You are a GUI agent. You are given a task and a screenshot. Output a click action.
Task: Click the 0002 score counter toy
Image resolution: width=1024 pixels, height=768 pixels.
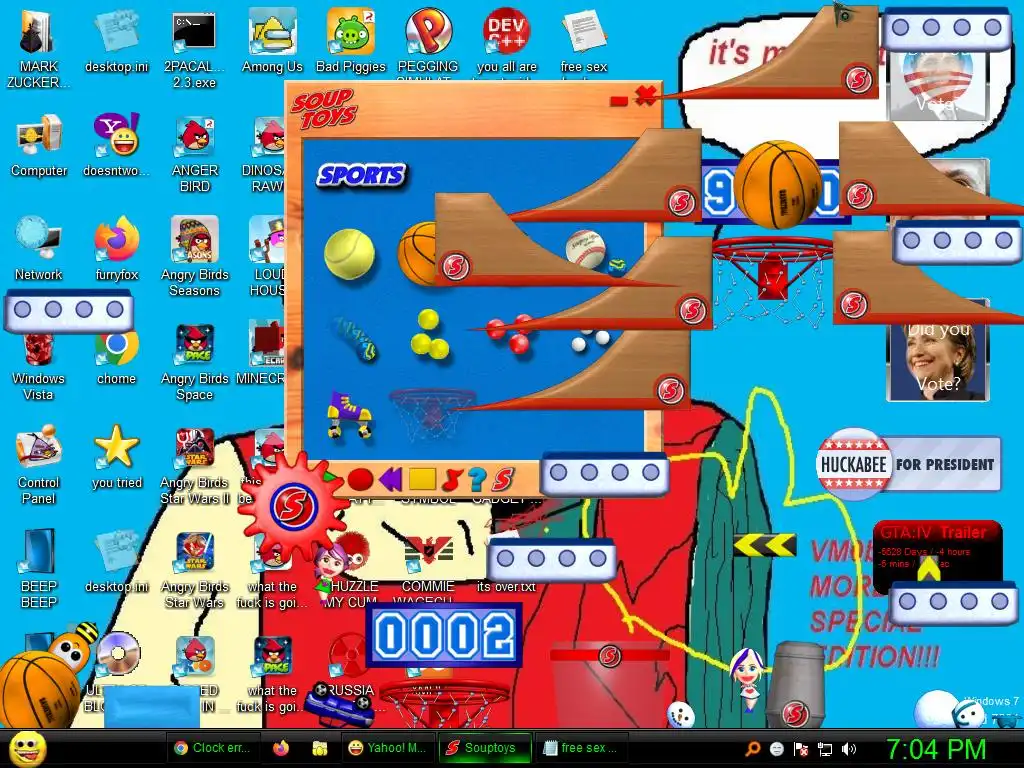443,635
